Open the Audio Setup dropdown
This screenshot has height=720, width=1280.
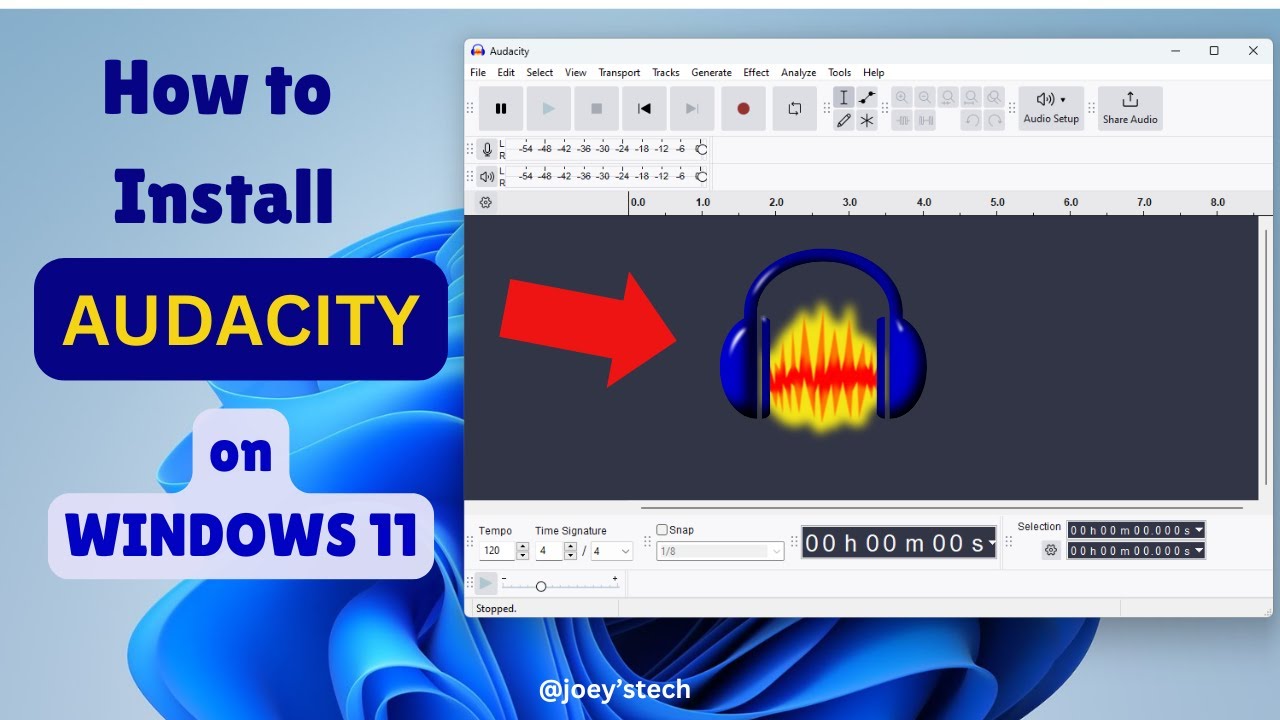point(1051,108)
